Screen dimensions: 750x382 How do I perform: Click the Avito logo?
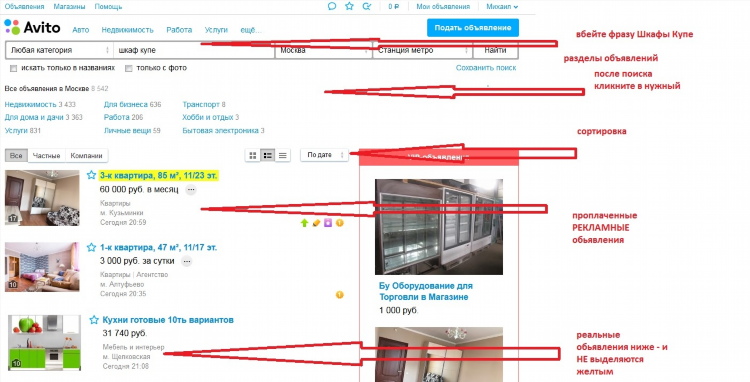32,27
